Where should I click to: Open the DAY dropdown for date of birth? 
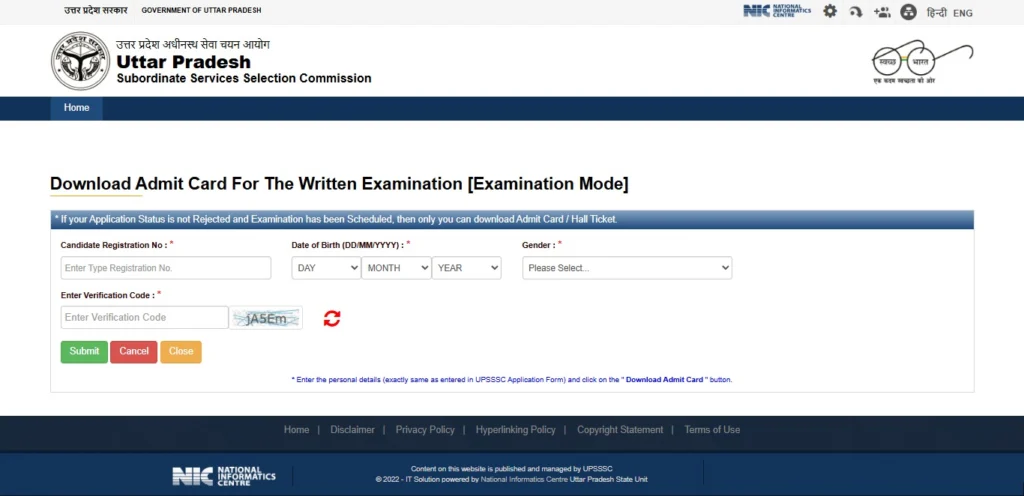coord(326,268)
